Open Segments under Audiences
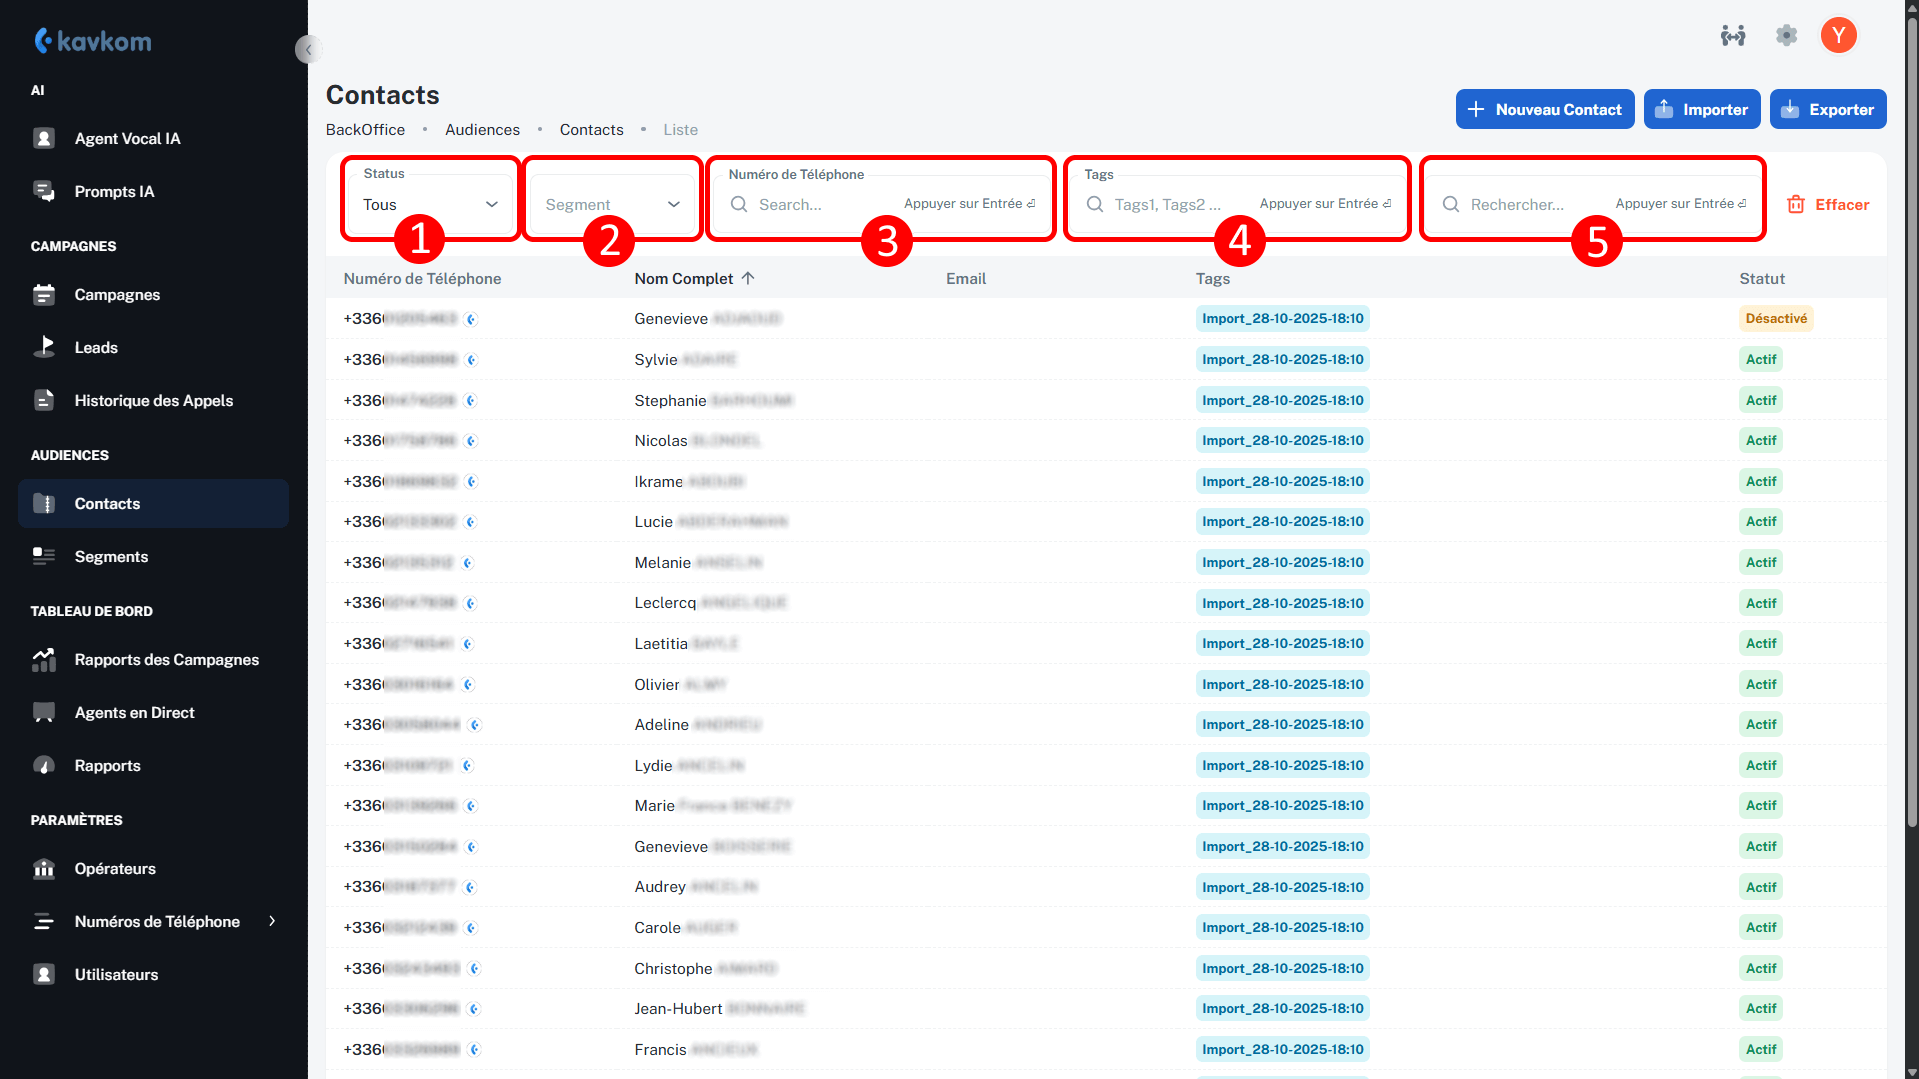The image size is (1919, 1079). [111, 557]
